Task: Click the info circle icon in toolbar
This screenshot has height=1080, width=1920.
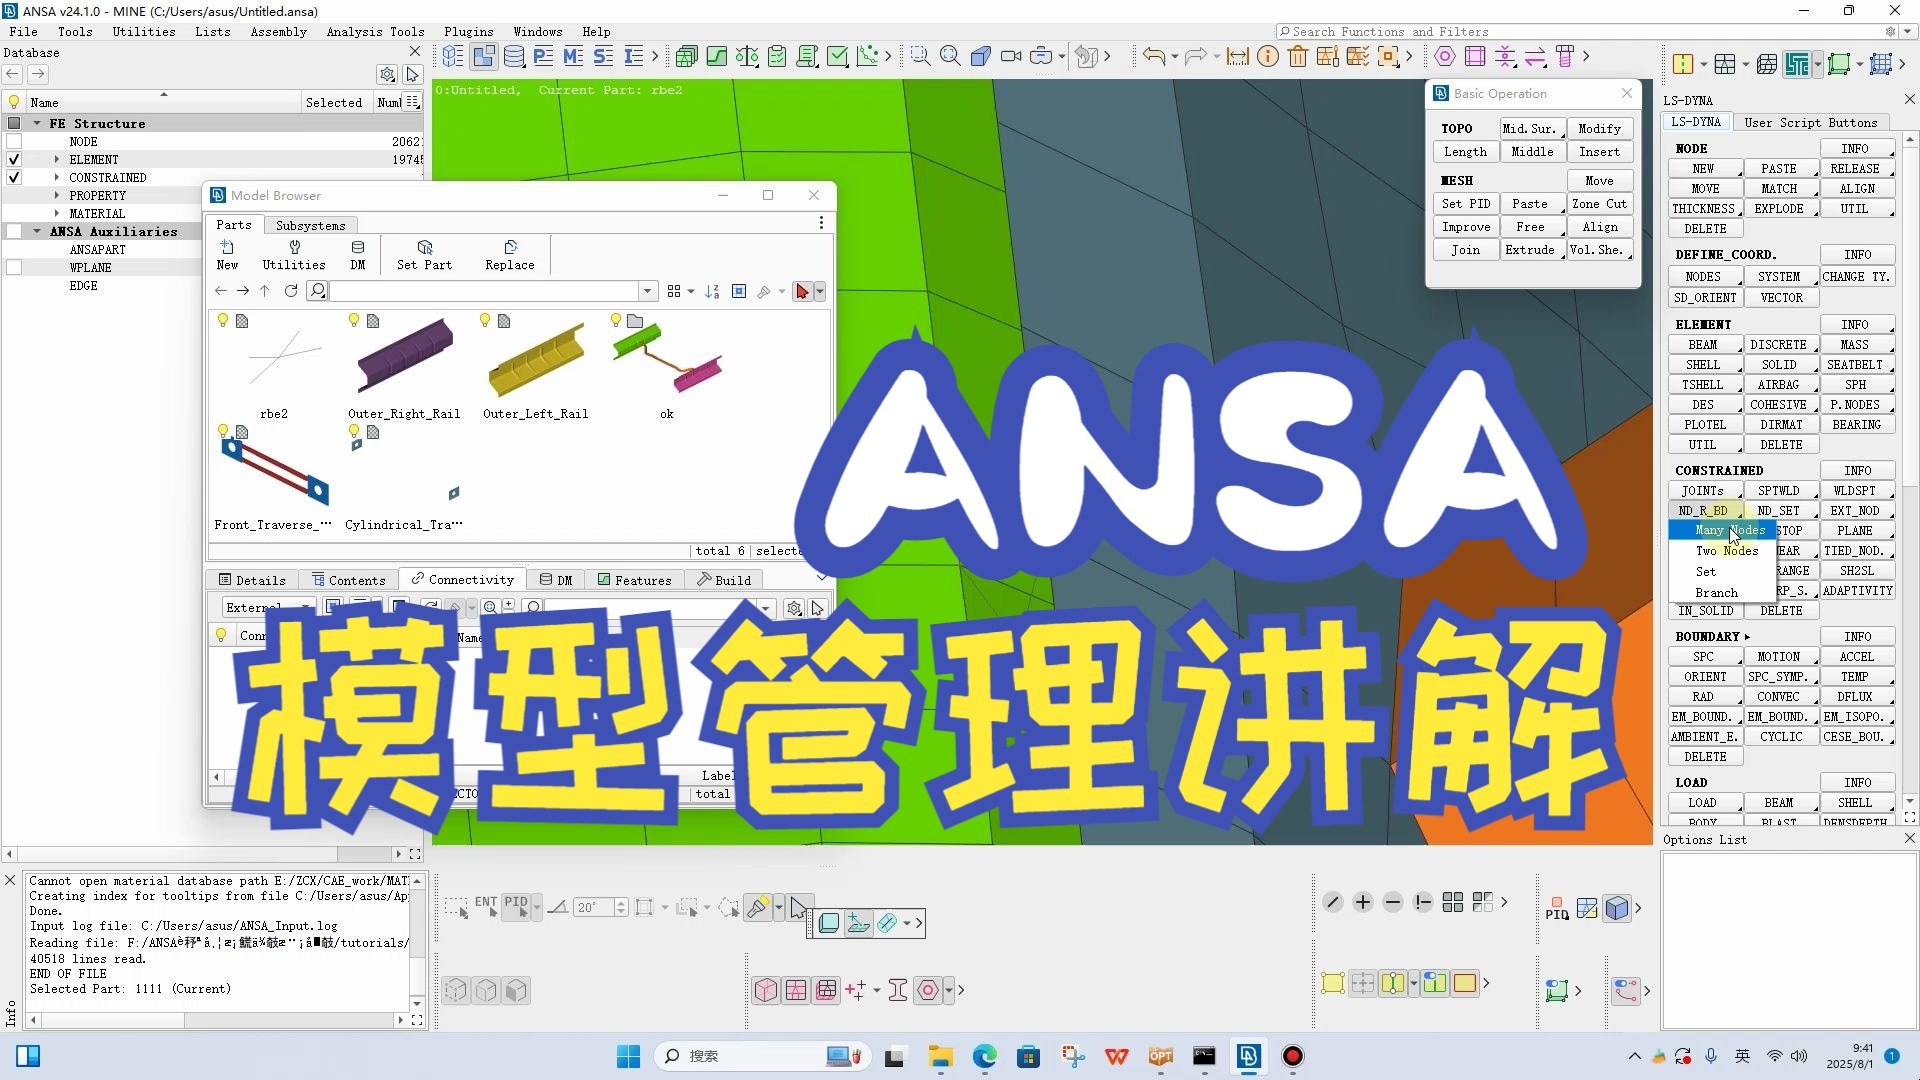Action: [x=1267, y=57]
